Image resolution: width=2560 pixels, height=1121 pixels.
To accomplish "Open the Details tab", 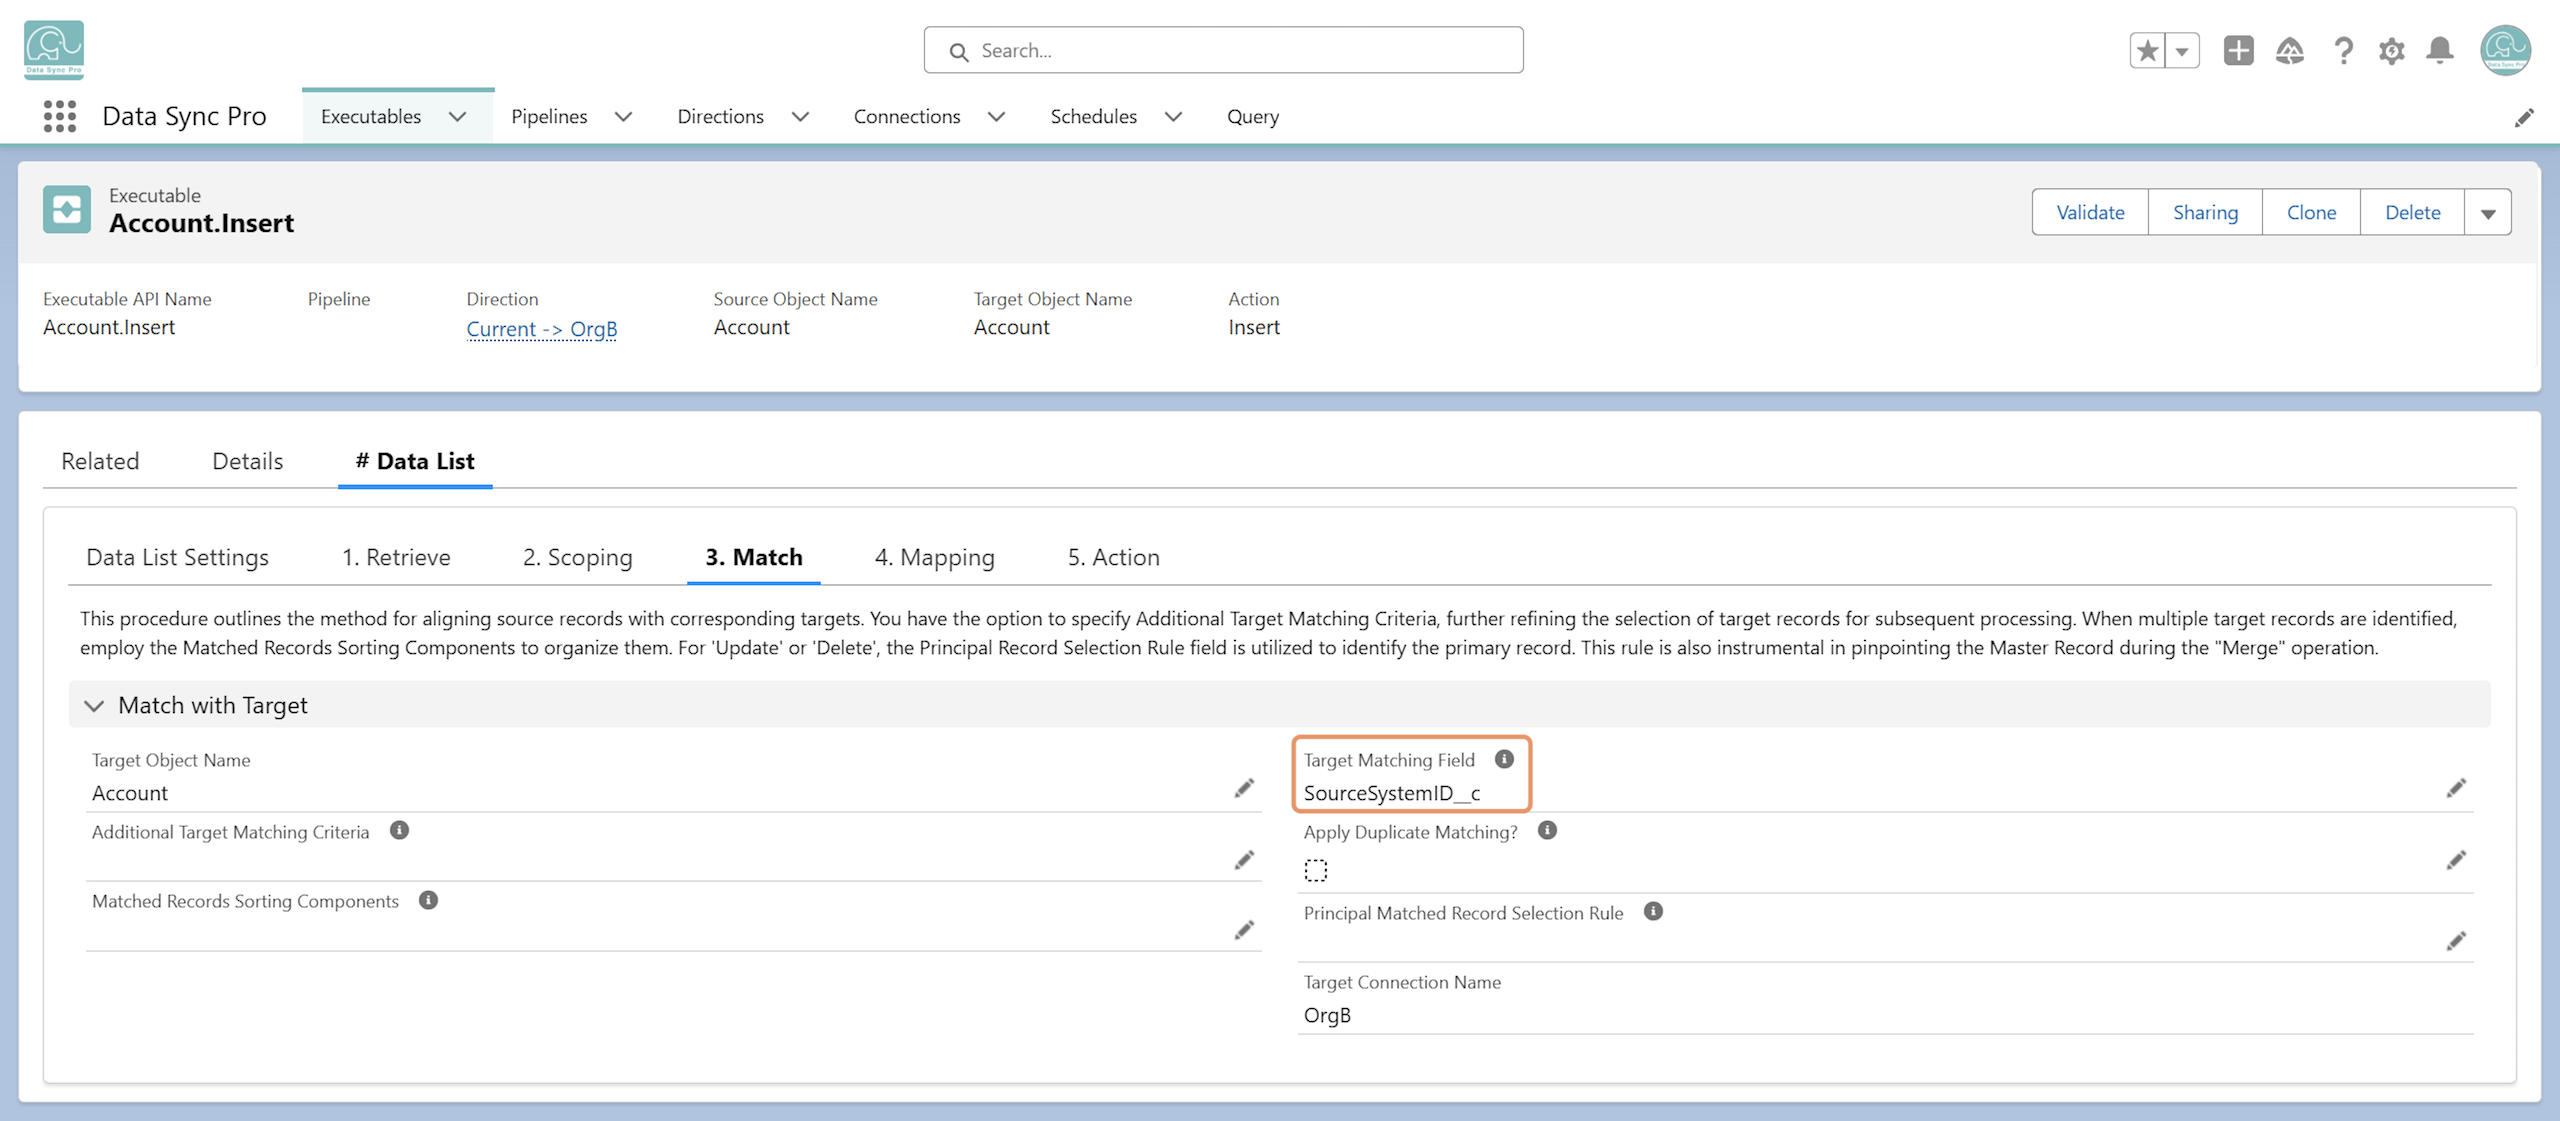I will point(247,461).
